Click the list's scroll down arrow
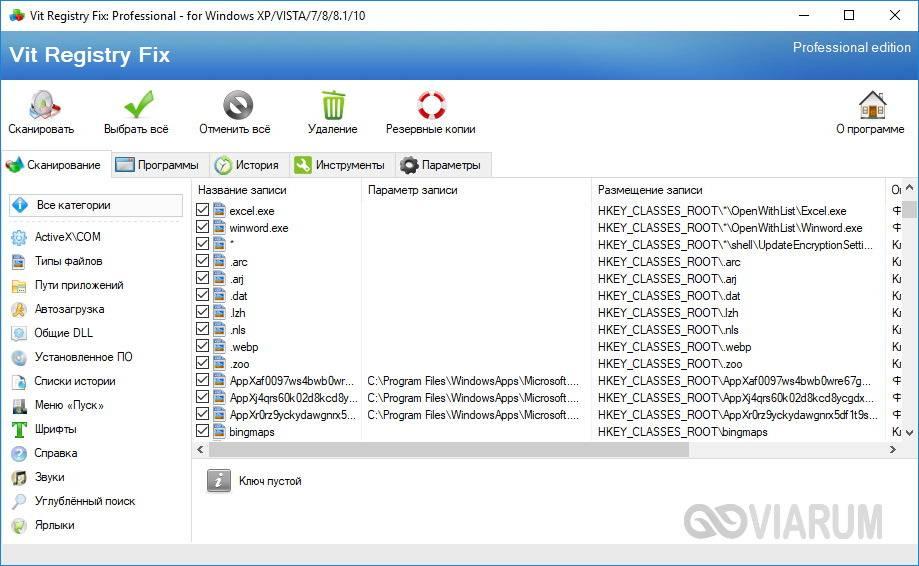This screenshot has width=919, height=566. pos(909,433)
